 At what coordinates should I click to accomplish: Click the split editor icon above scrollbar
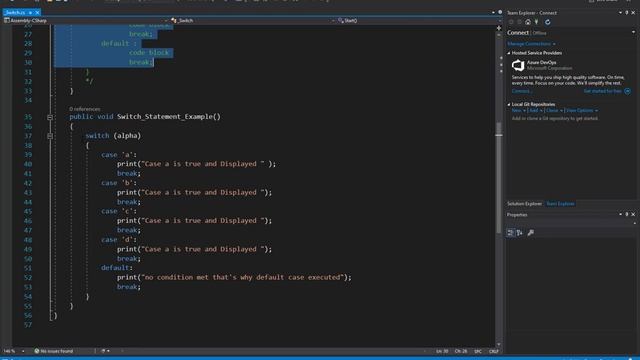click(499, 28)
